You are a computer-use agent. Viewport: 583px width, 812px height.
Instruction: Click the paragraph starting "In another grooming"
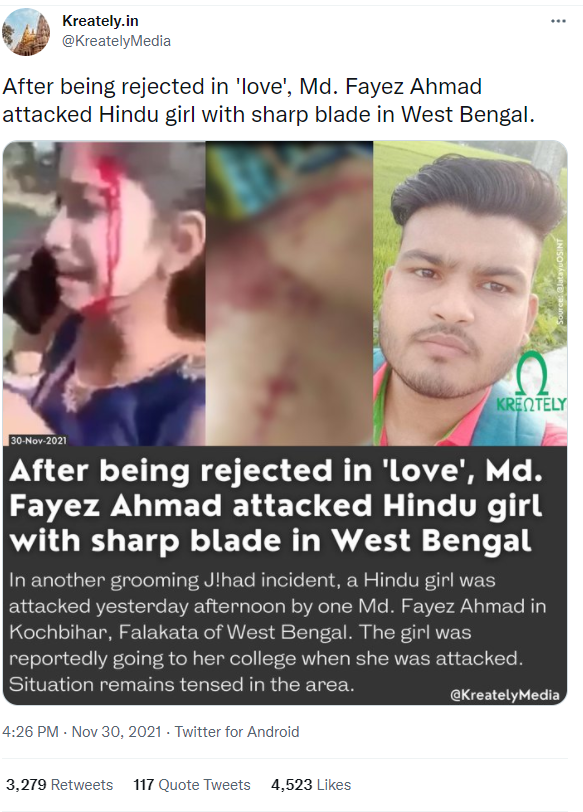pyautogui.click(x=278, y=632)
